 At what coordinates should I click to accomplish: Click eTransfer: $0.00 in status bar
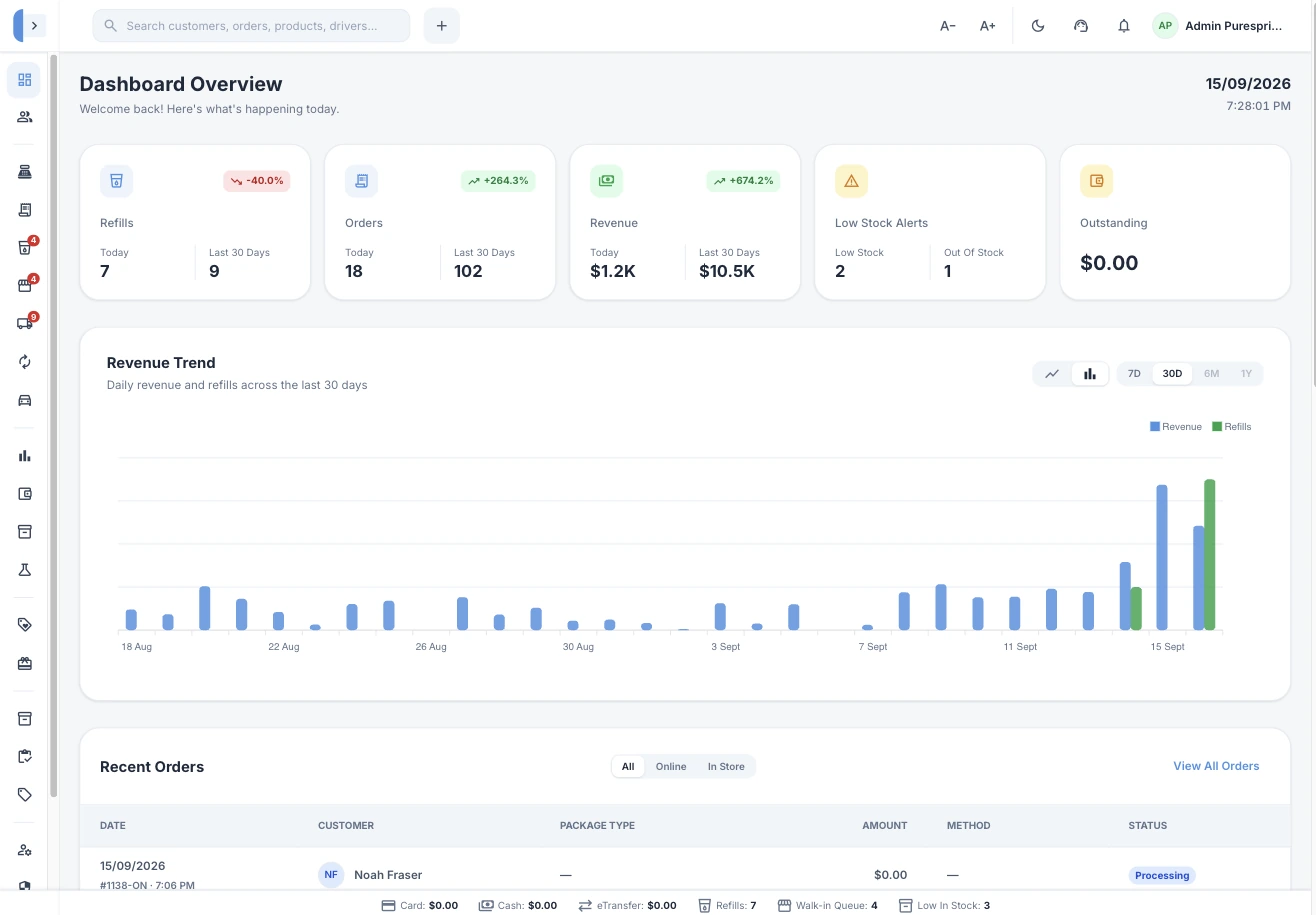click(627, 905)
